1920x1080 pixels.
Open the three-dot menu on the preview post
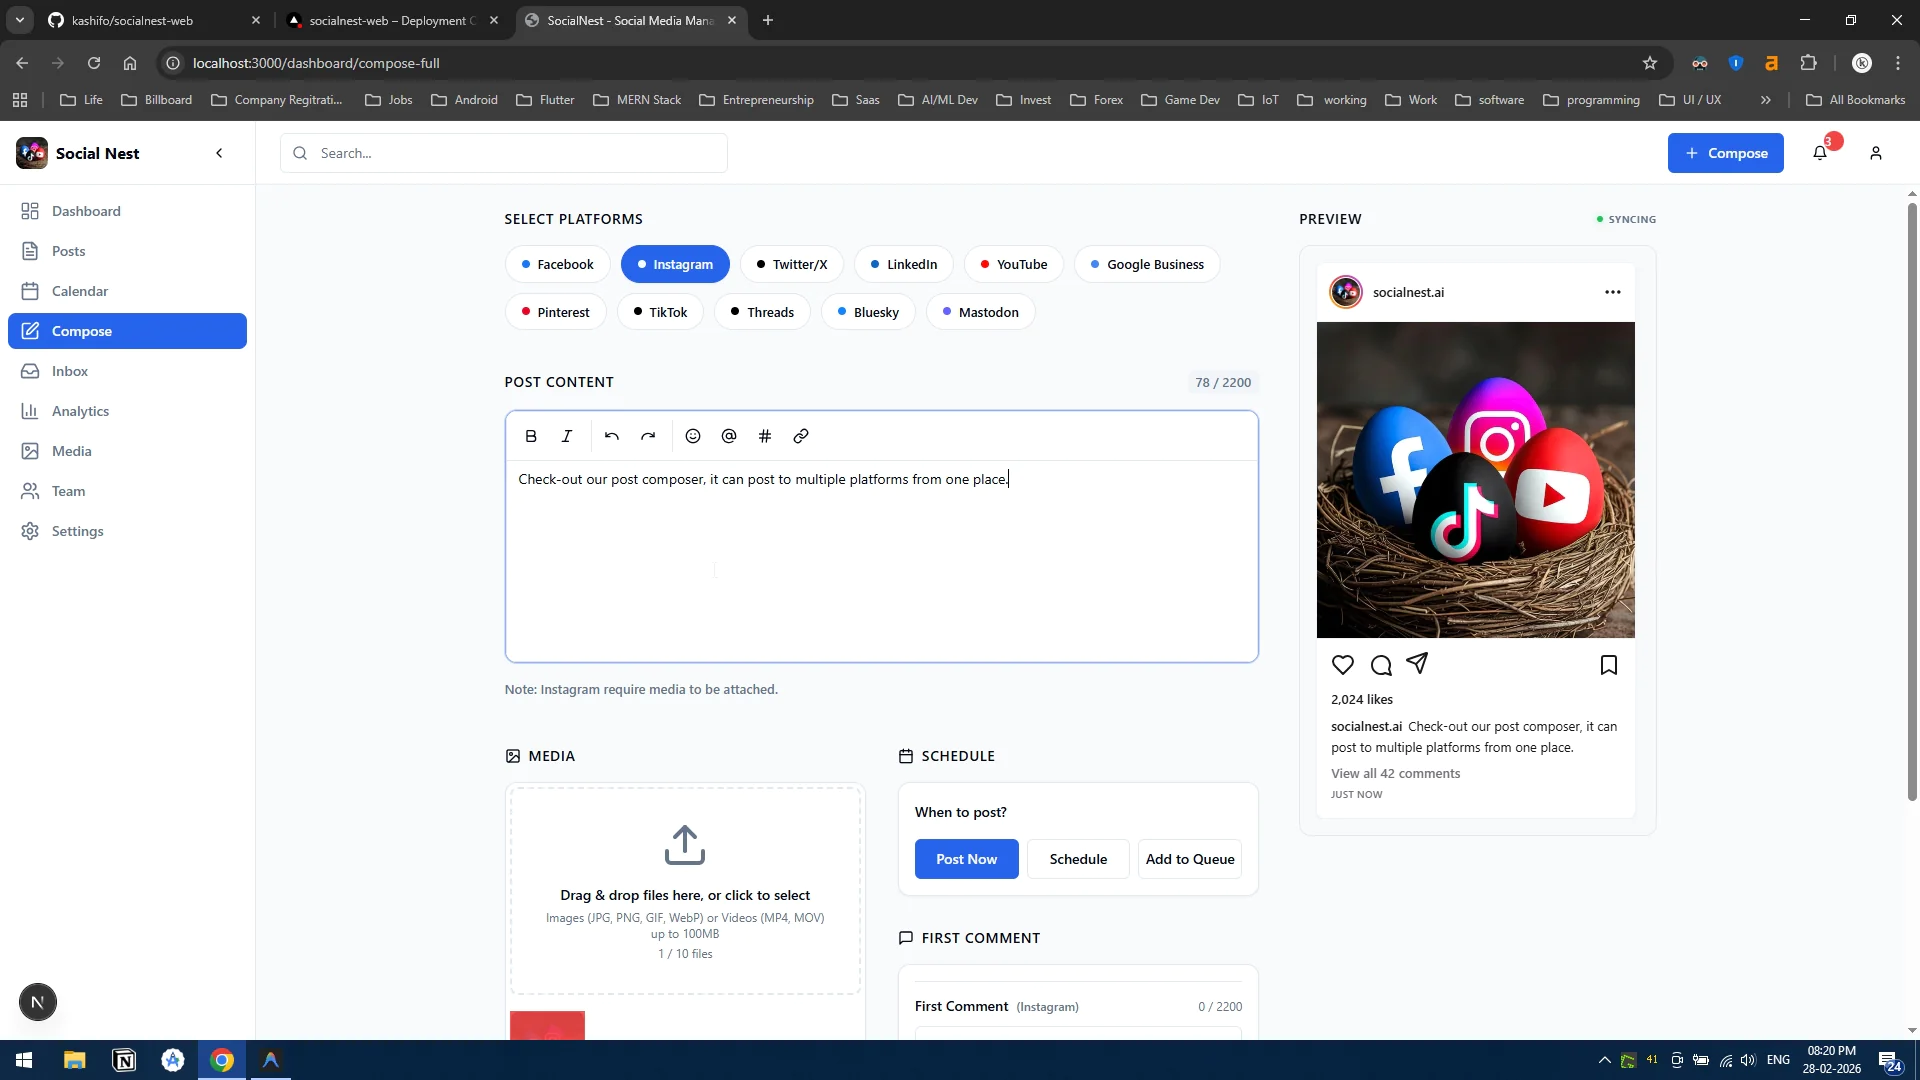tap(1612, 292)
